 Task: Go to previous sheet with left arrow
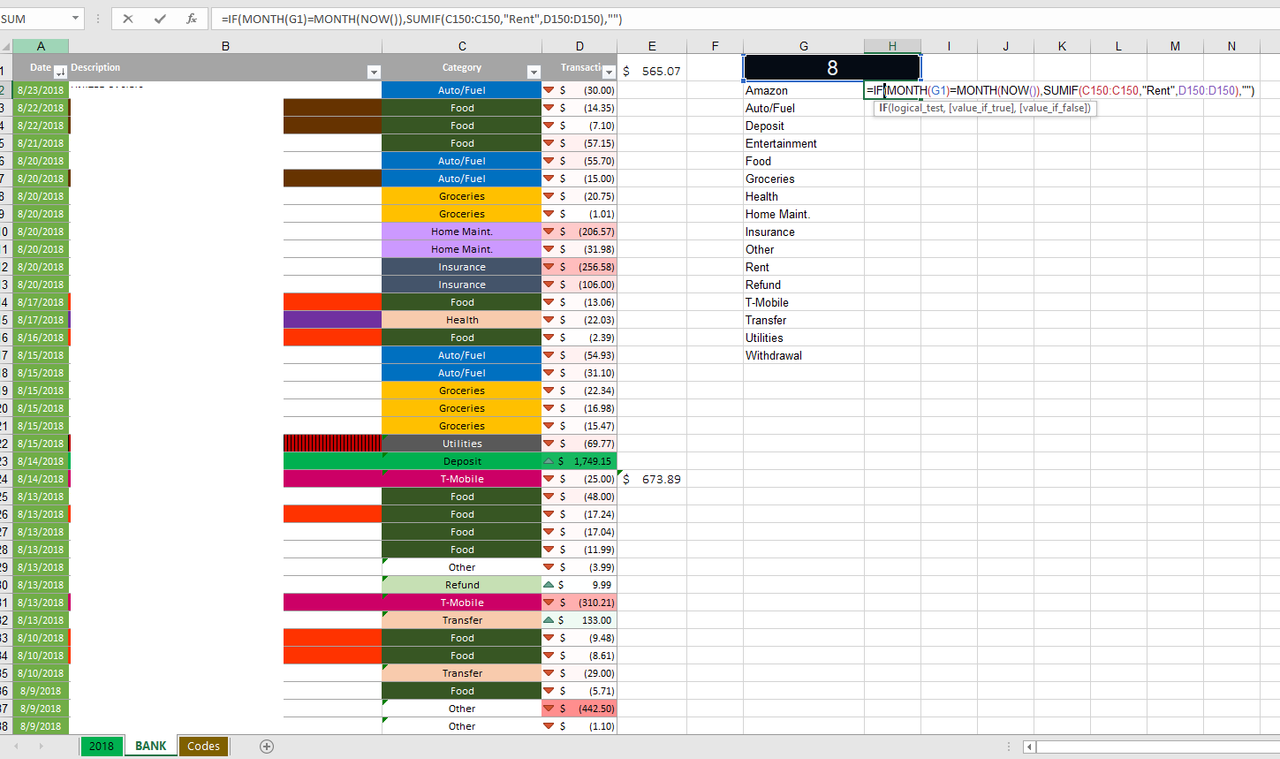pos(16,746)
